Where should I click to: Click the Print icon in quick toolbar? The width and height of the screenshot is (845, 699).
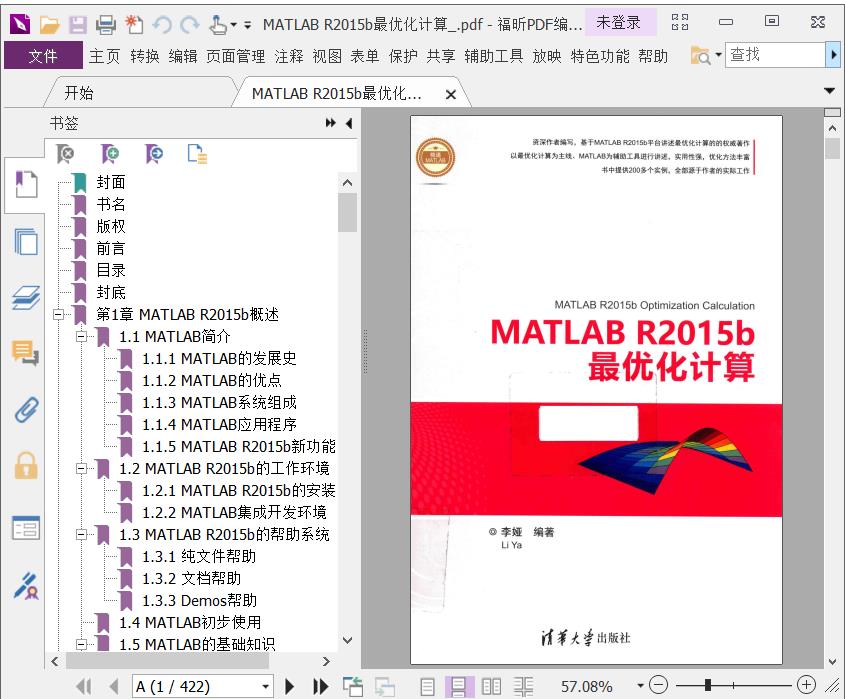click(106, 24)
